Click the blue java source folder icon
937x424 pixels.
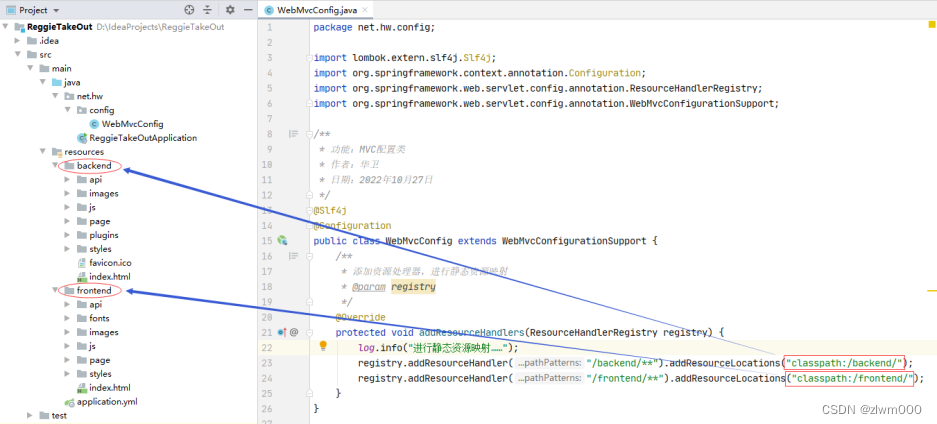coord(57,82)
